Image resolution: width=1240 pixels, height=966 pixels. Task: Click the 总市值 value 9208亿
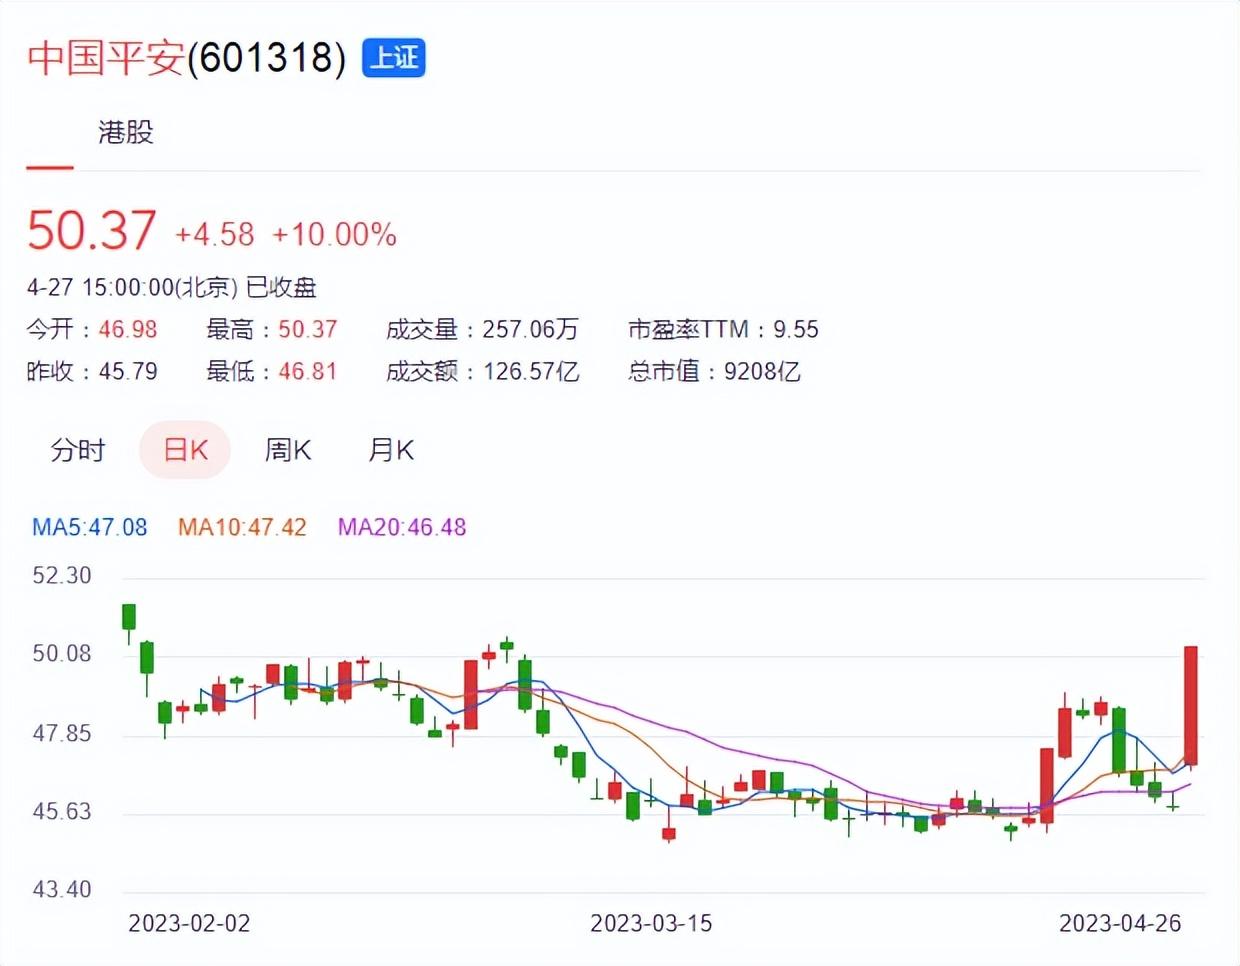click(762, 372)
